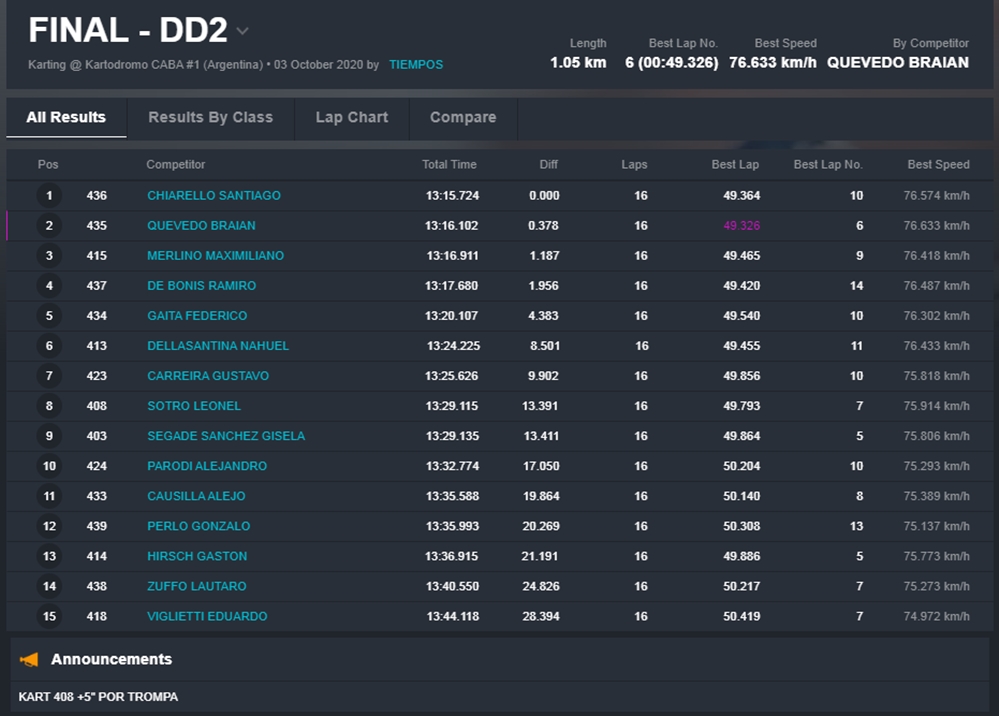This screenshot has height=716, width=999.
Task: Open the Lap Chart tab
Action: coord(351,117)
